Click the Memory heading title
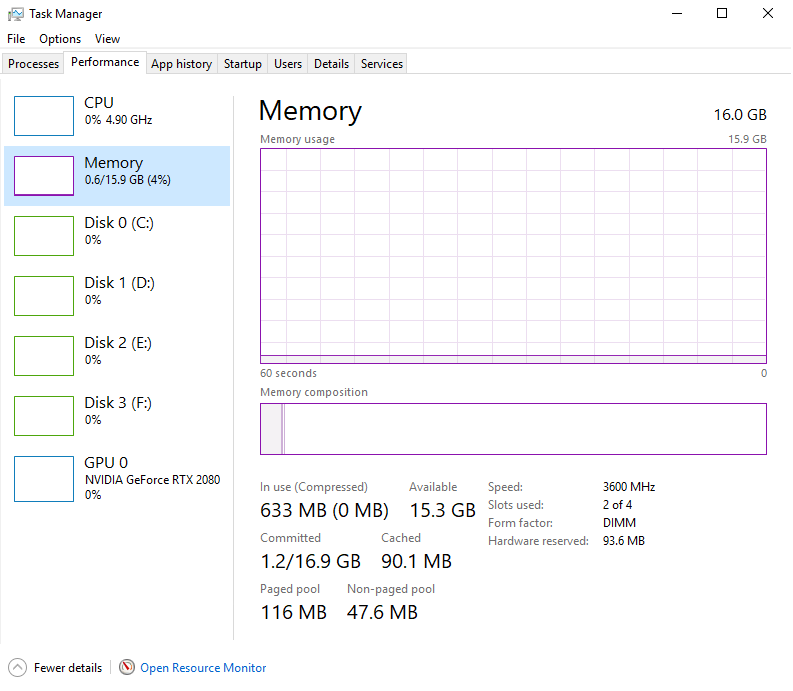This screenshot has height=691, width=793. click(x=310, y=111)
